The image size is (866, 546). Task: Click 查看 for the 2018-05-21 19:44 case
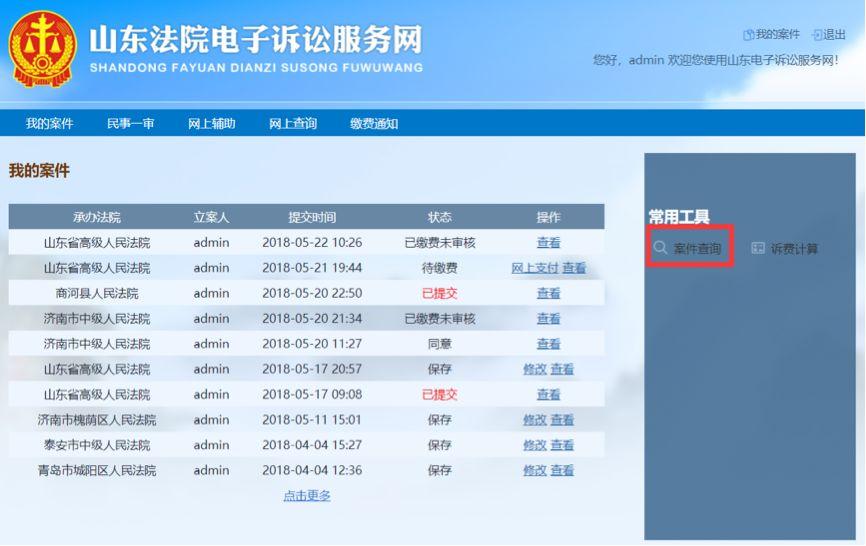[x=574, y=268]
